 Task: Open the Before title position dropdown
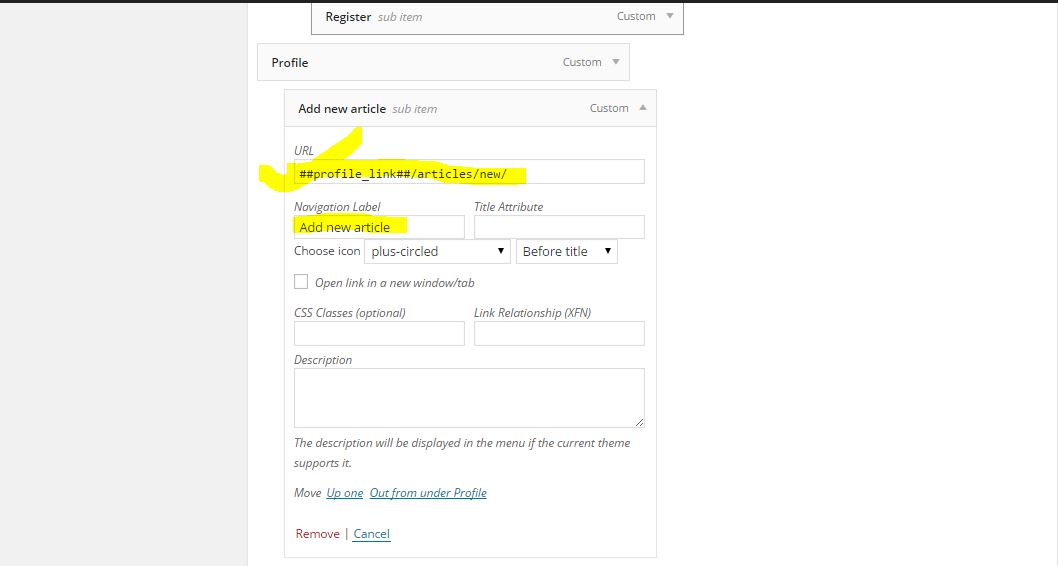(566, 251)
